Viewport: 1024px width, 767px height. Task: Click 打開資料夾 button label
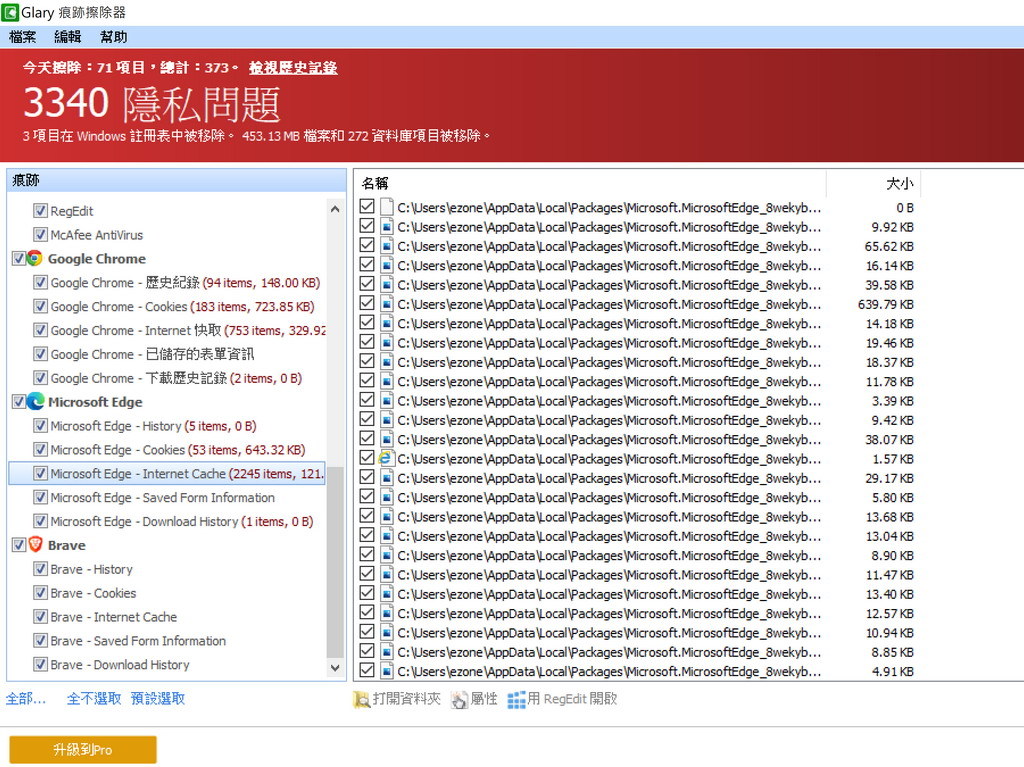point(407,699)
